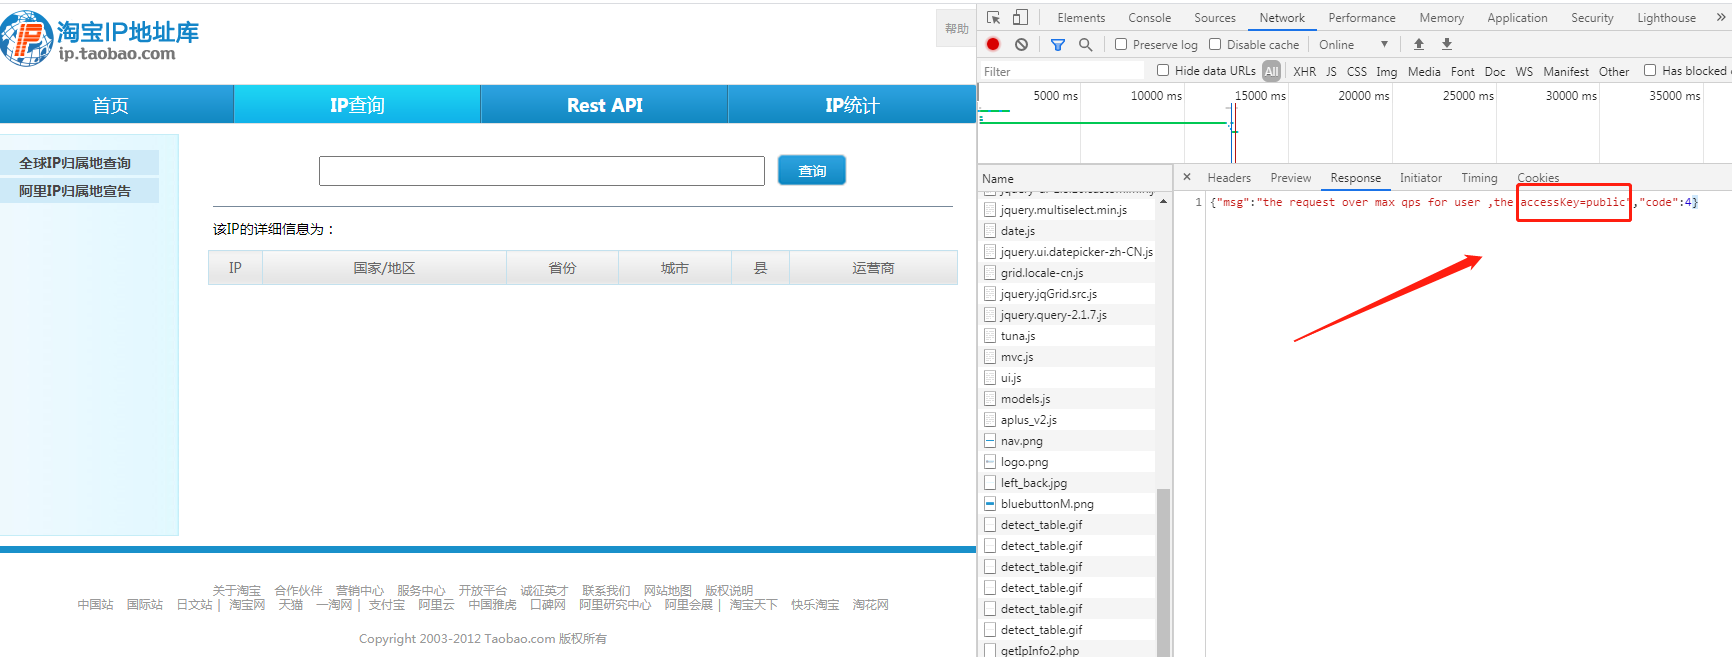1732x657 pixels.
Task: Select 全球IP归属地查询 in the sidebar
Action: [76, 163]
